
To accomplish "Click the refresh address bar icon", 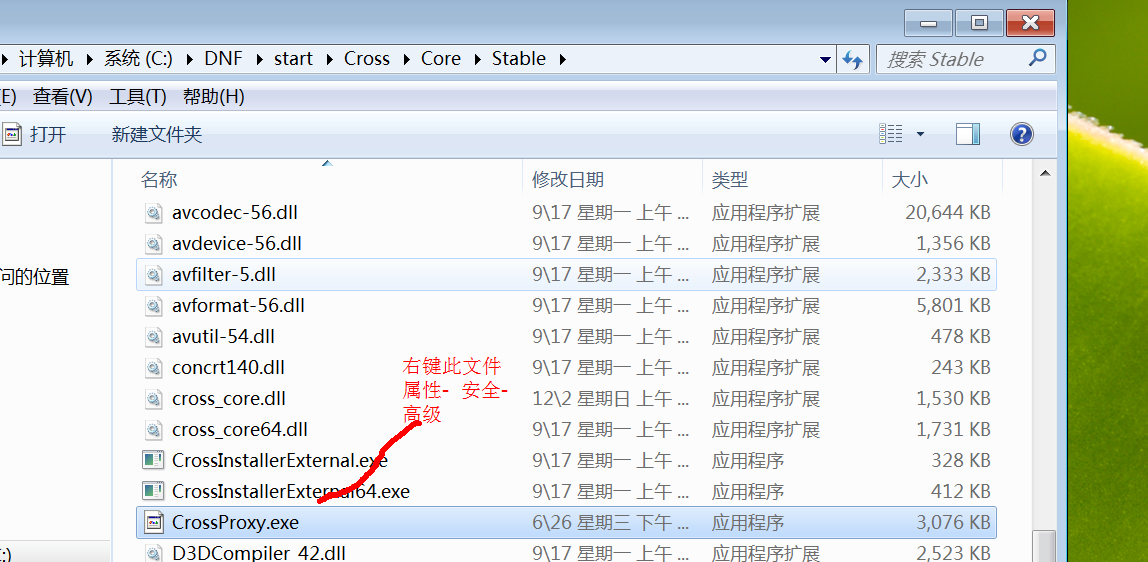I will tap(852, 59).
